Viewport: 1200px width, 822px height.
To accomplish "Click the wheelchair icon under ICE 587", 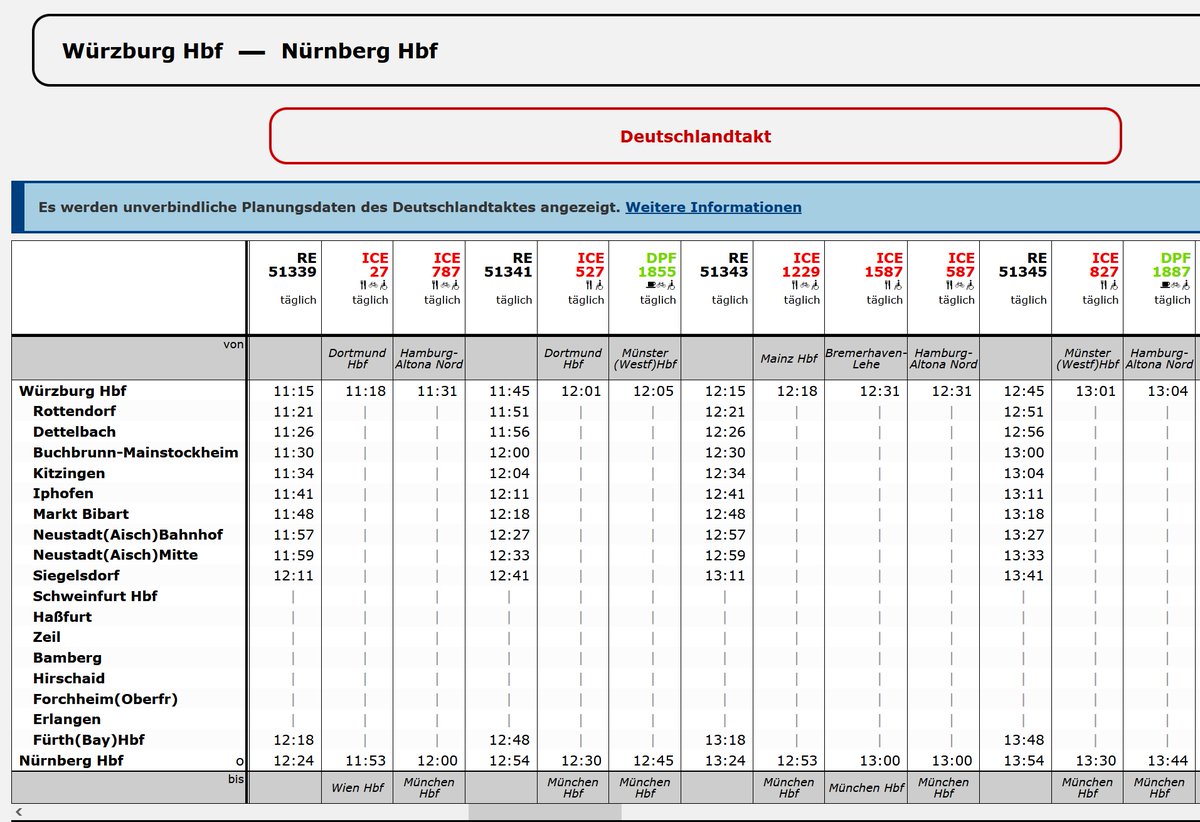I will (x=971, y=285).
